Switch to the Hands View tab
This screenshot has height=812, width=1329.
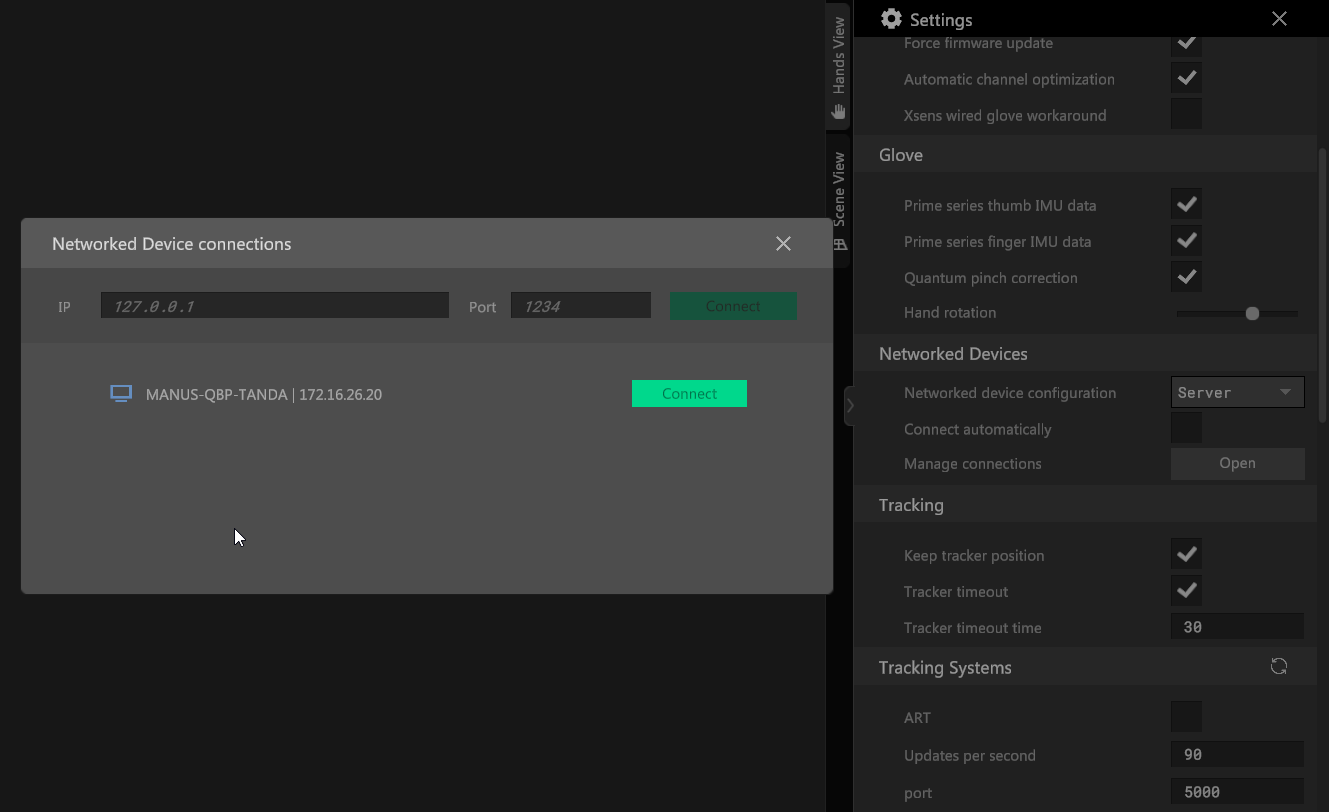tap(839, 66)
